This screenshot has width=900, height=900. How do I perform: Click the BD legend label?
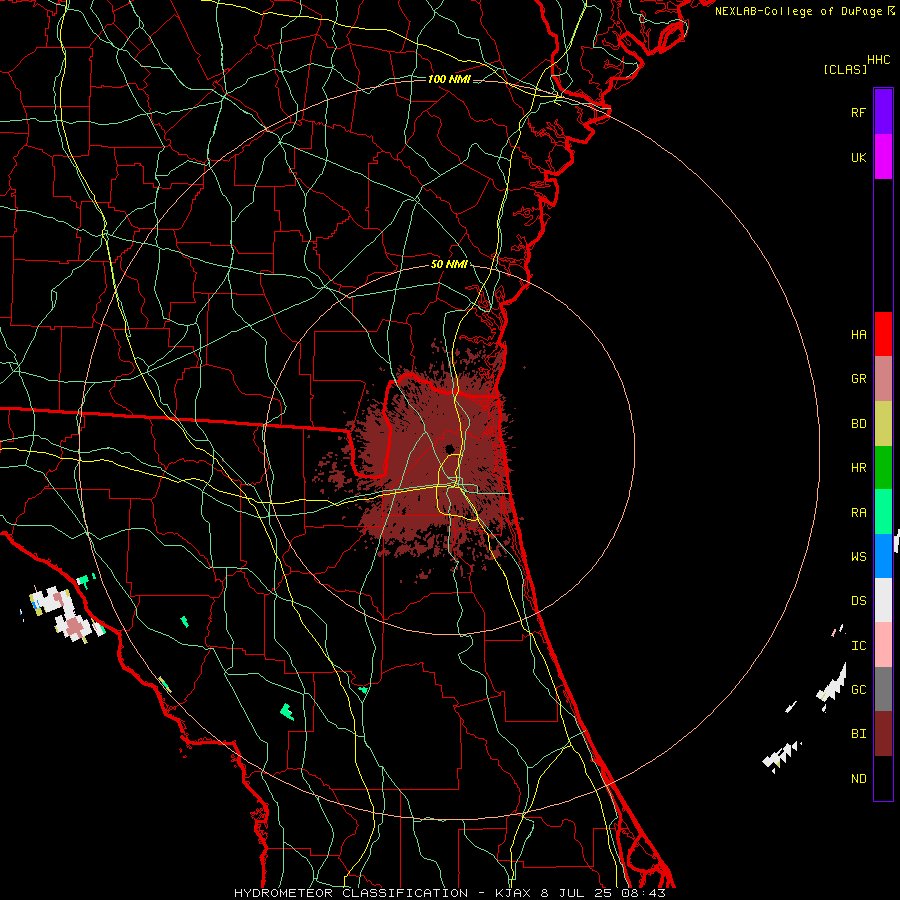858,424
